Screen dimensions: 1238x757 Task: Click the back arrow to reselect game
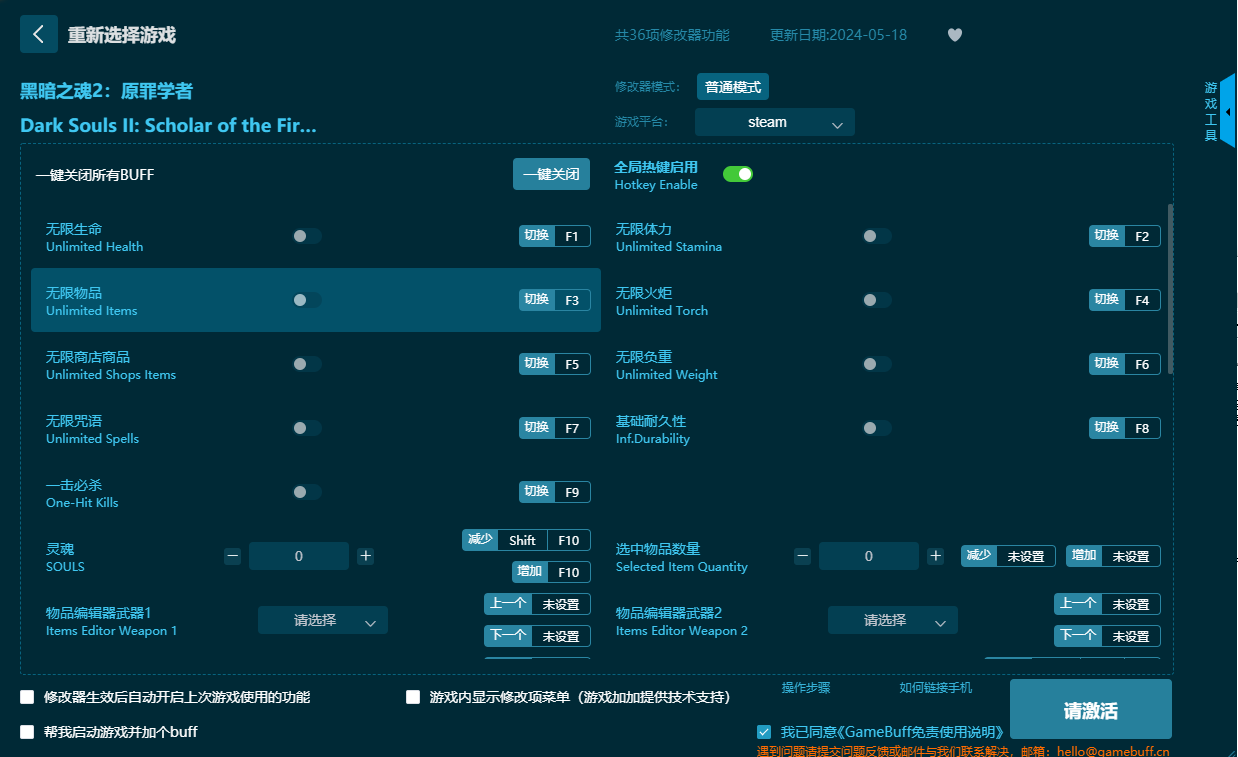[x=38, y=33]
